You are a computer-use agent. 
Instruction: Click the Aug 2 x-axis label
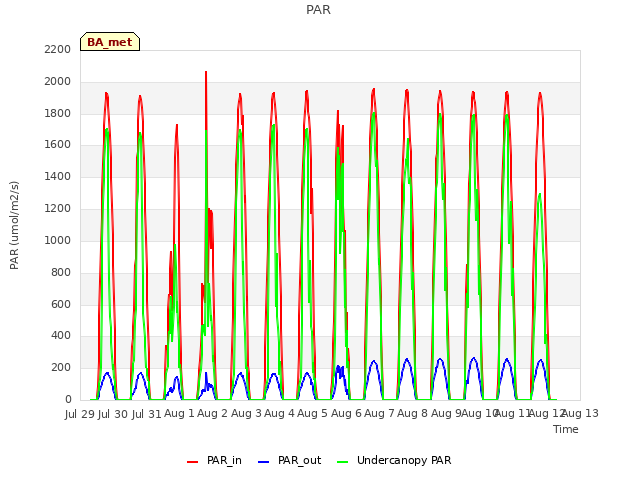[212, 413]
